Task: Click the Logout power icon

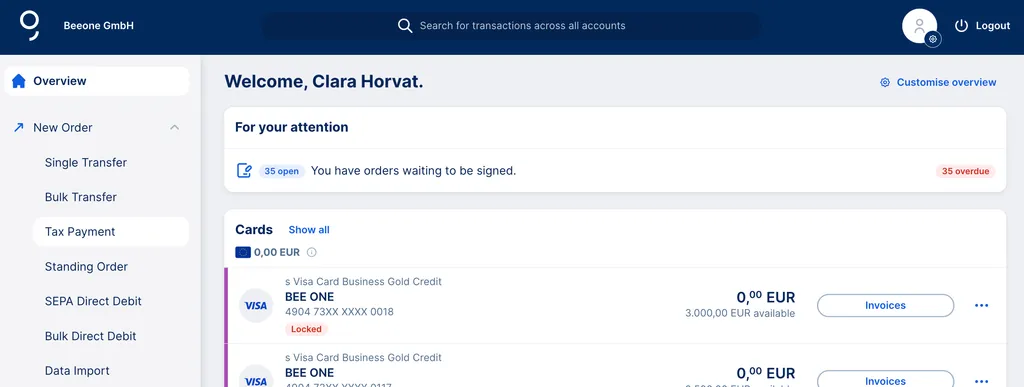Action: [961, 26]
